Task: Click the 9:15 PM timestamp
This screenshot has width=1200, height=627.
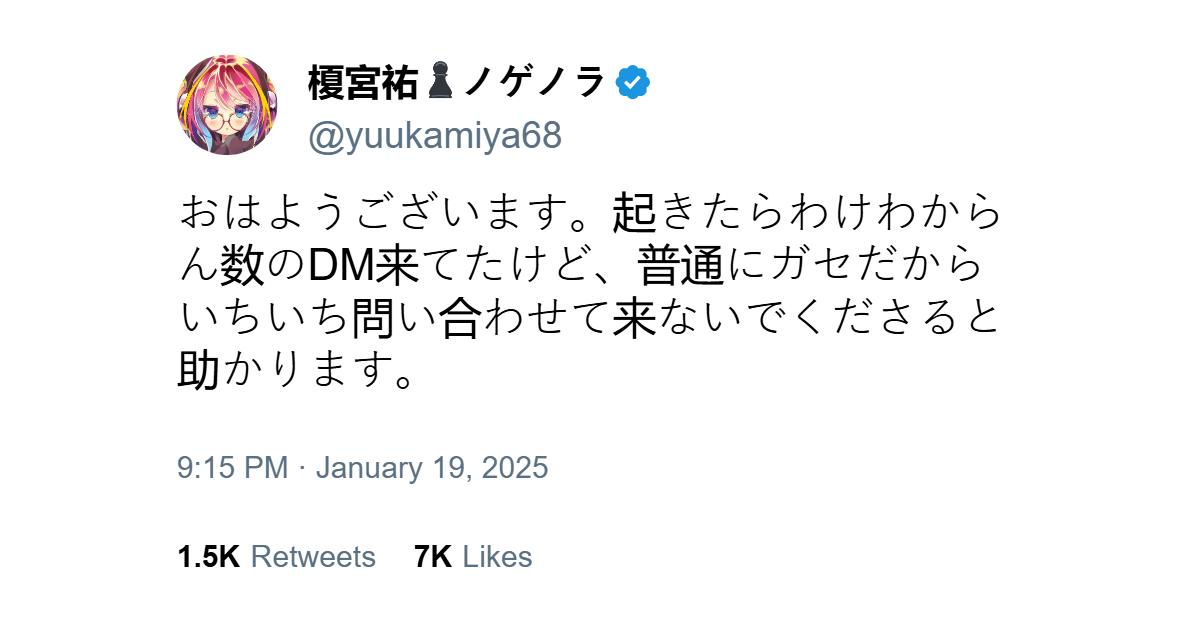Action: tap(232, 468)
